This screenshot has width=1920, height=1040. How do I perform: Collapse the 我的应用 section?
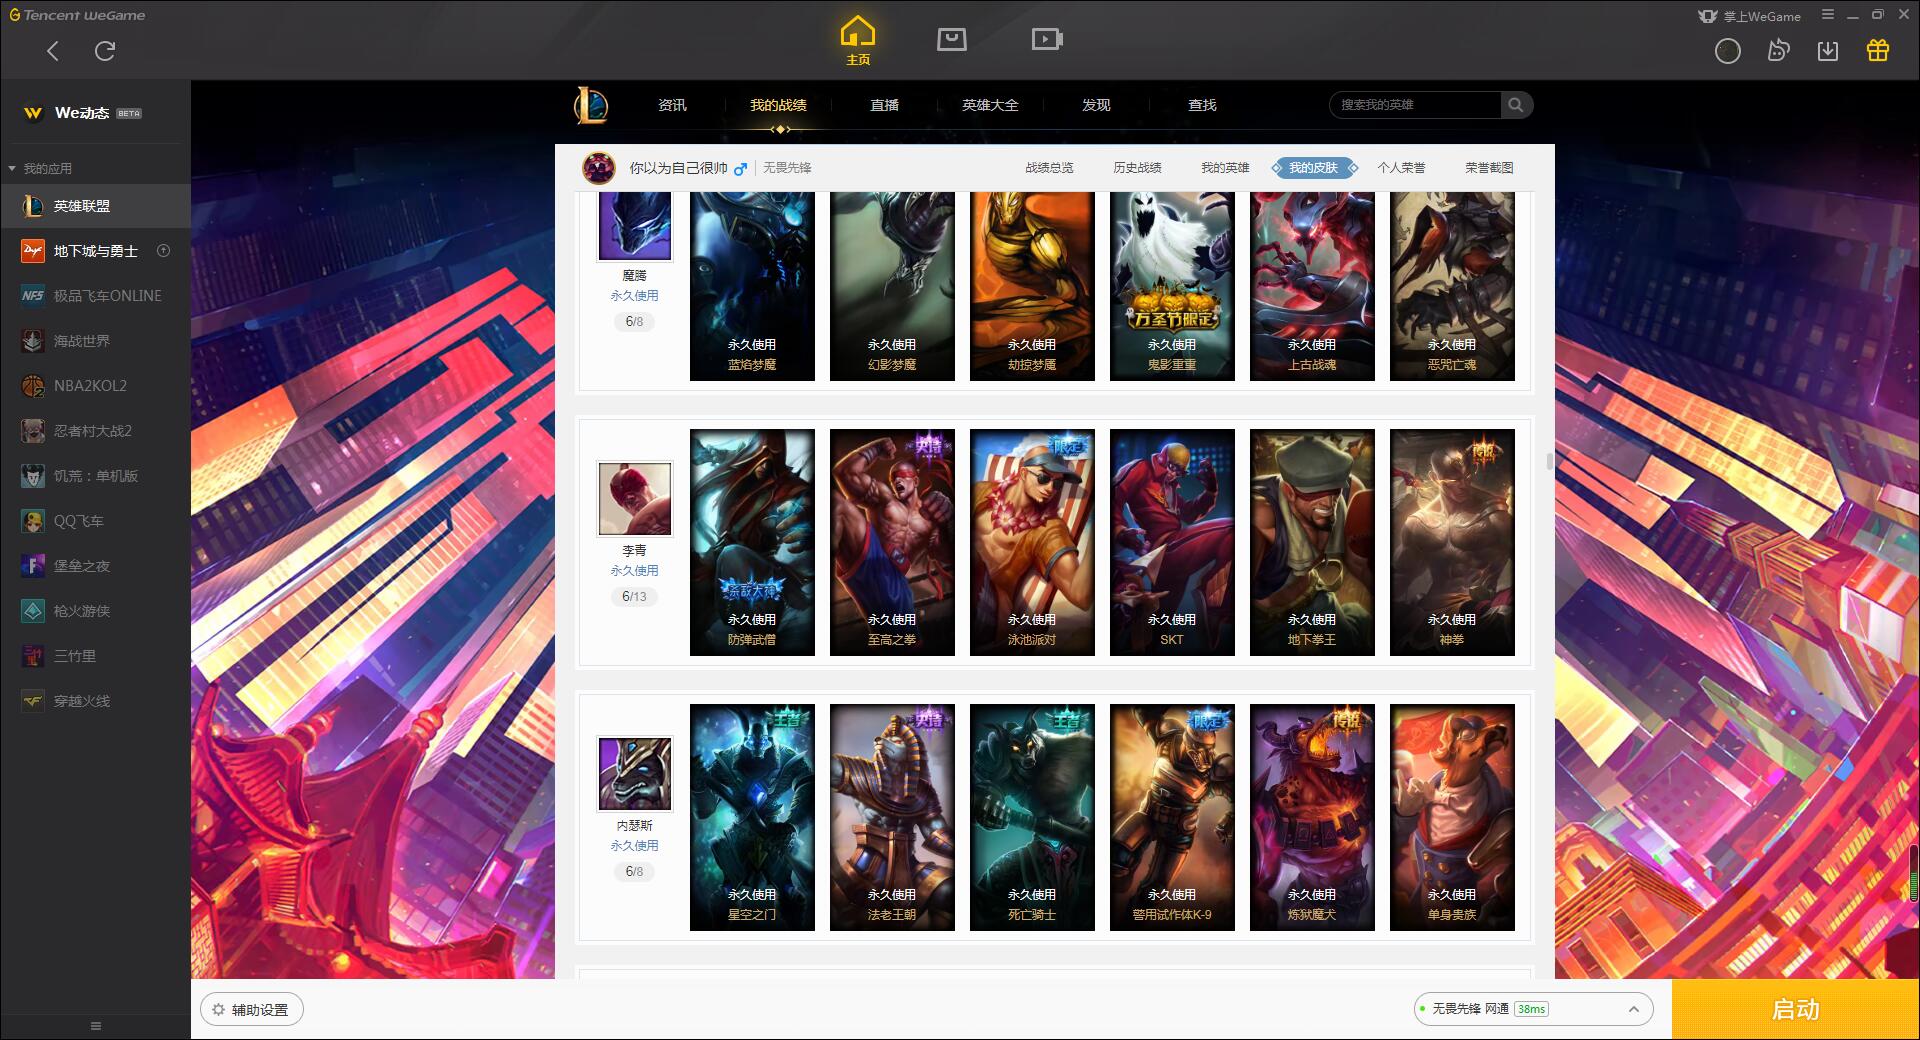(40, 168)
